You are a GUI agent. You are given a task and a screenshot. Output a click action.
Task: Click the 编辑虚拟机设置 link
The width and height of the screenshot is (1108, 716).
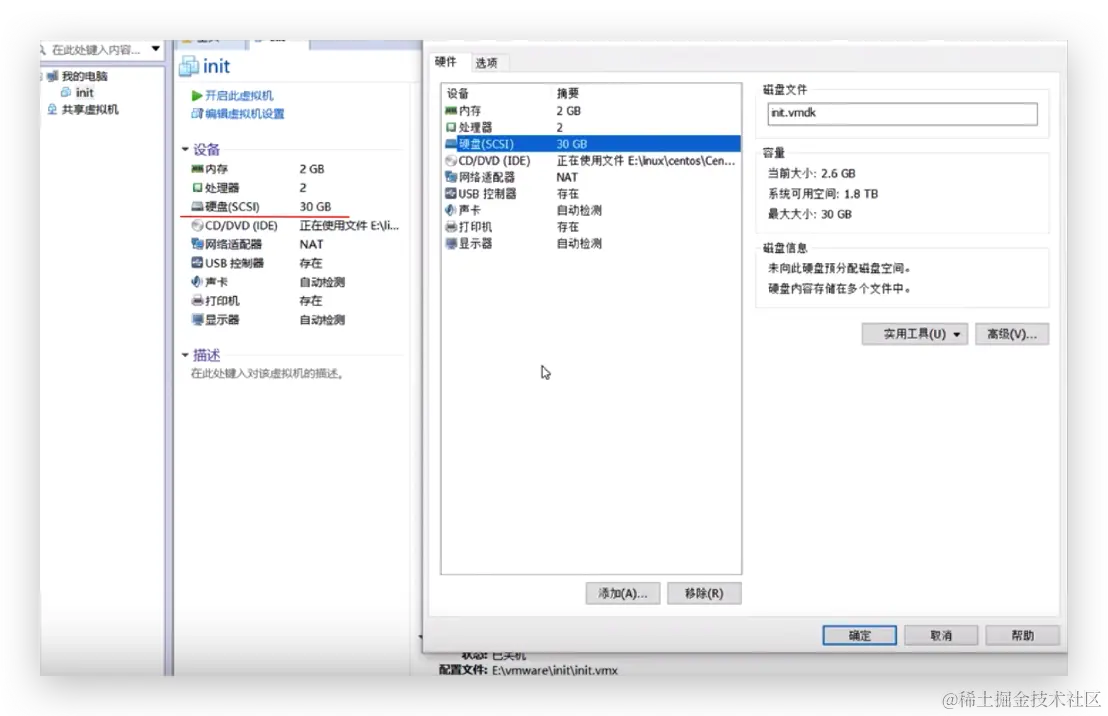pos(244,113)
